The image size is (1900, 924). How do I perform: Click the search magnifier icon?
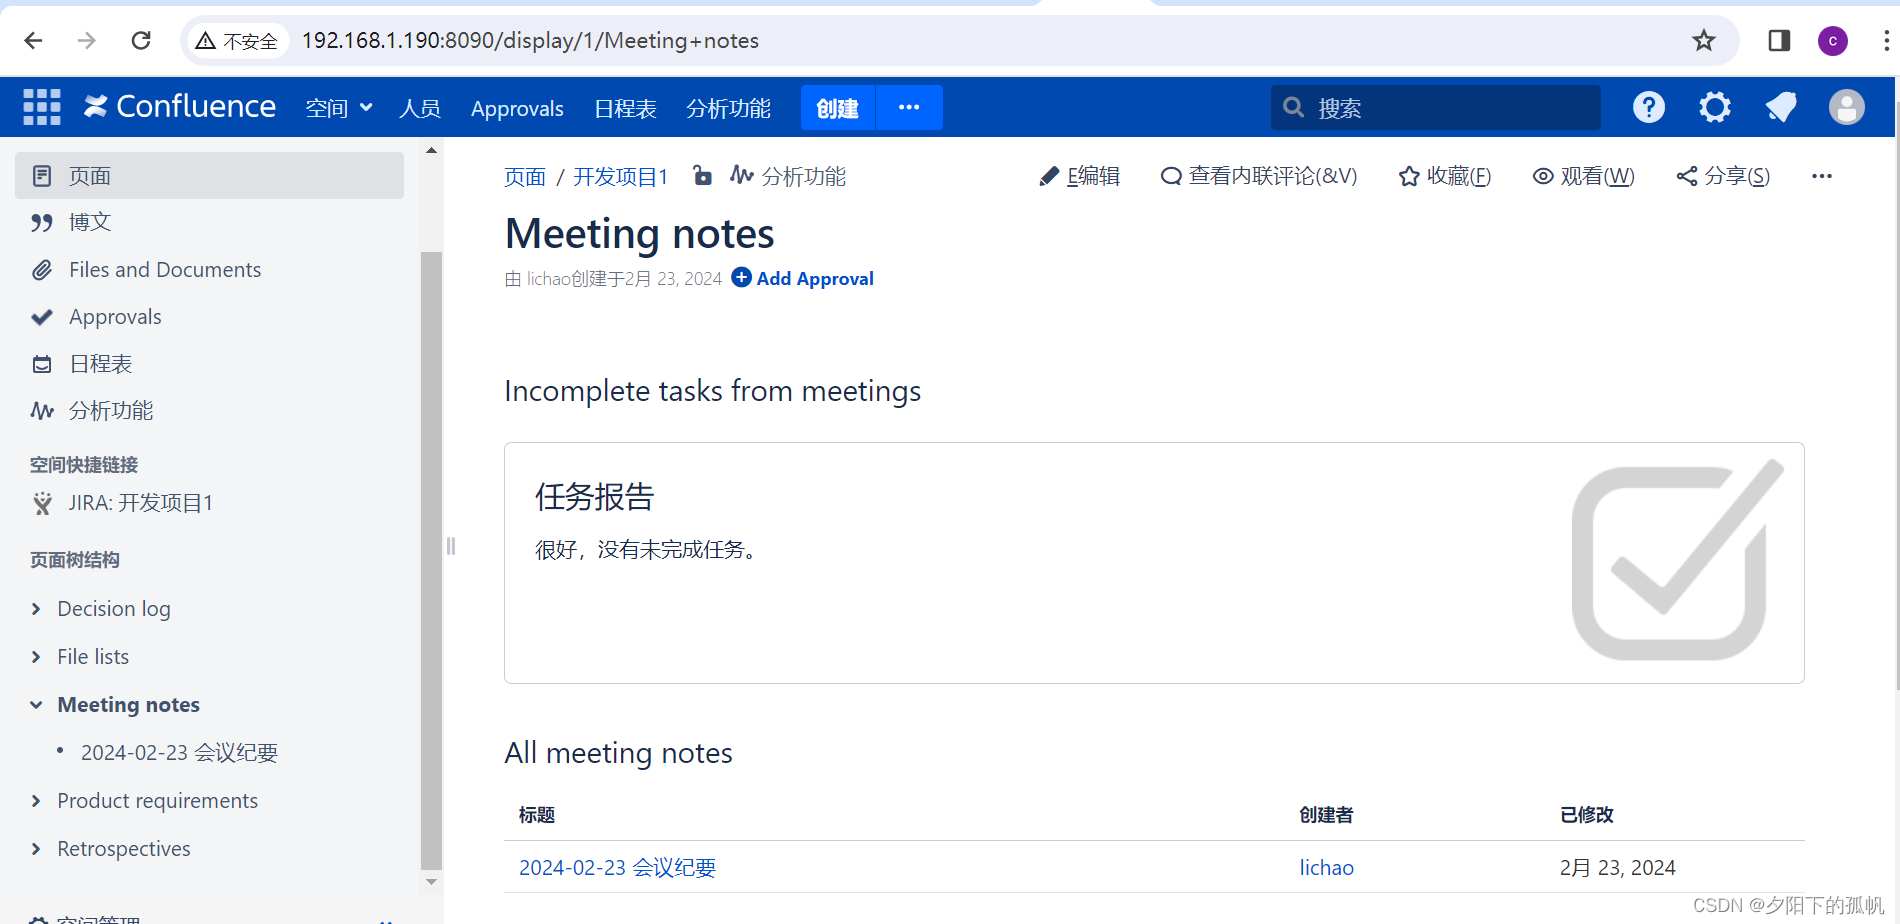click(x=1294, y=107)
